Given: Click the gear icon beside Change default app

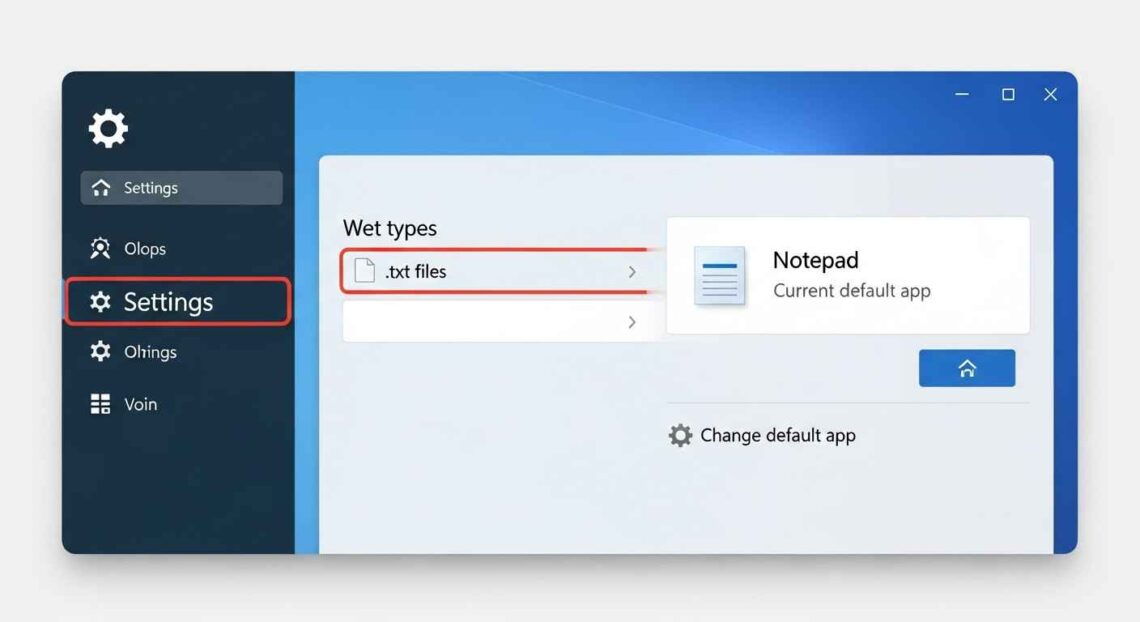Looking at the screenshot, I should click(680, 436).
